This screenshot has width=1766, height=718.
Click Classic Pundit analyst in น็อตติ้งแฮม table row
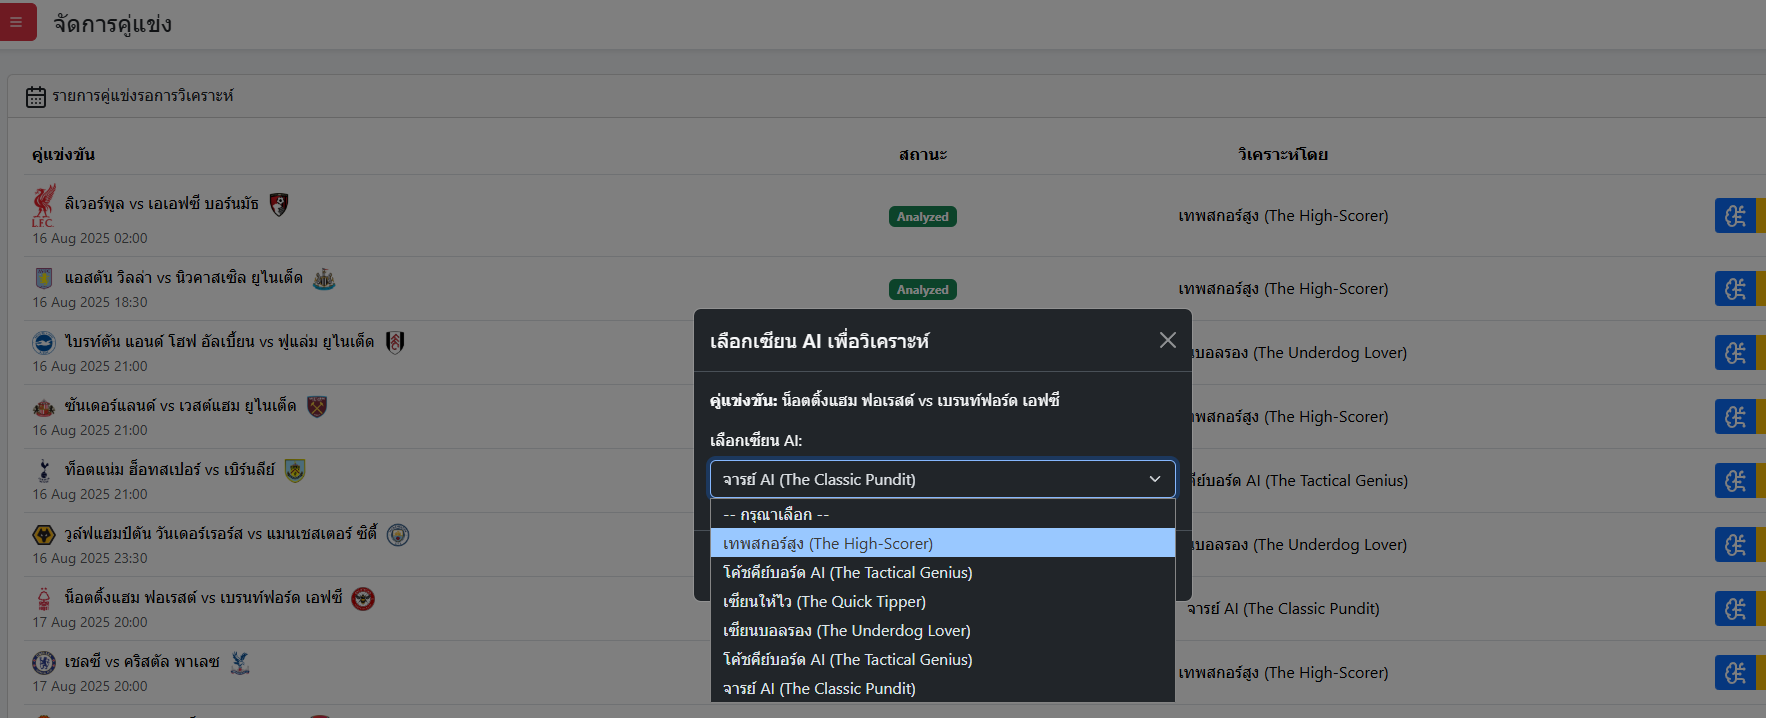(x=1283, y=609)
